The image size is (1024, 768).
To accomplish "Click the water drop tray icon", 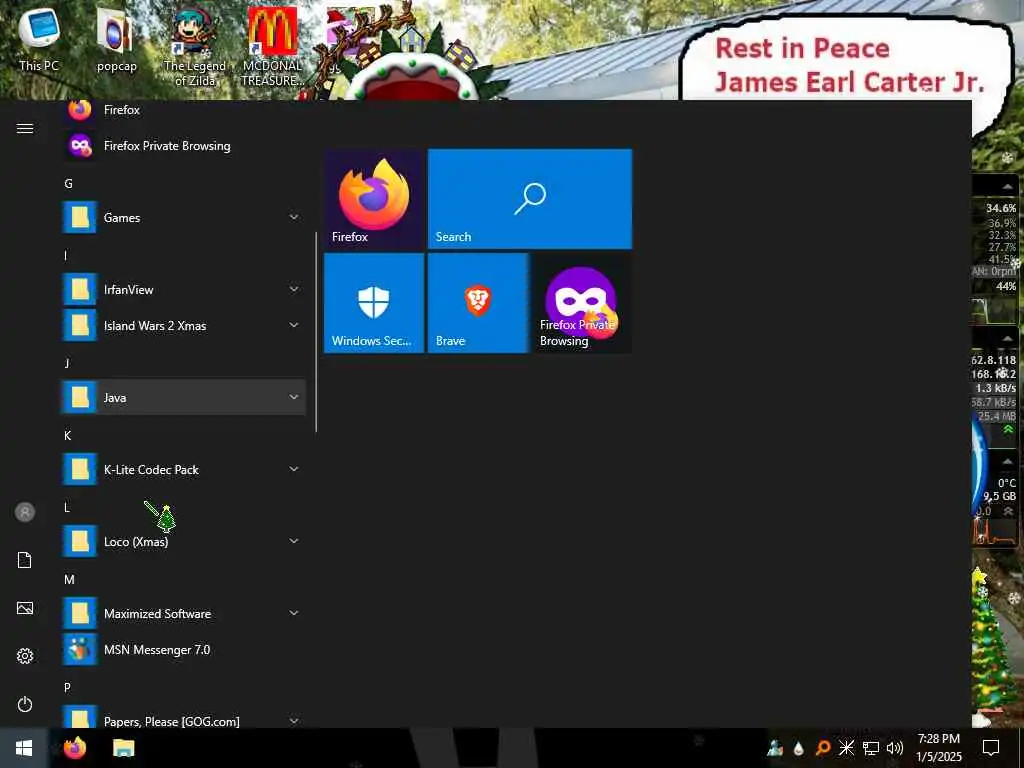I will (799, 748).
